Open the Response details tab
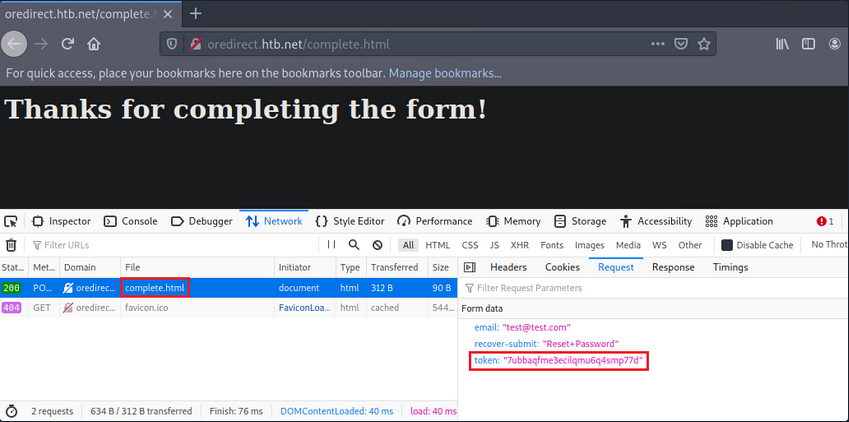 click(x=673, y=268)
